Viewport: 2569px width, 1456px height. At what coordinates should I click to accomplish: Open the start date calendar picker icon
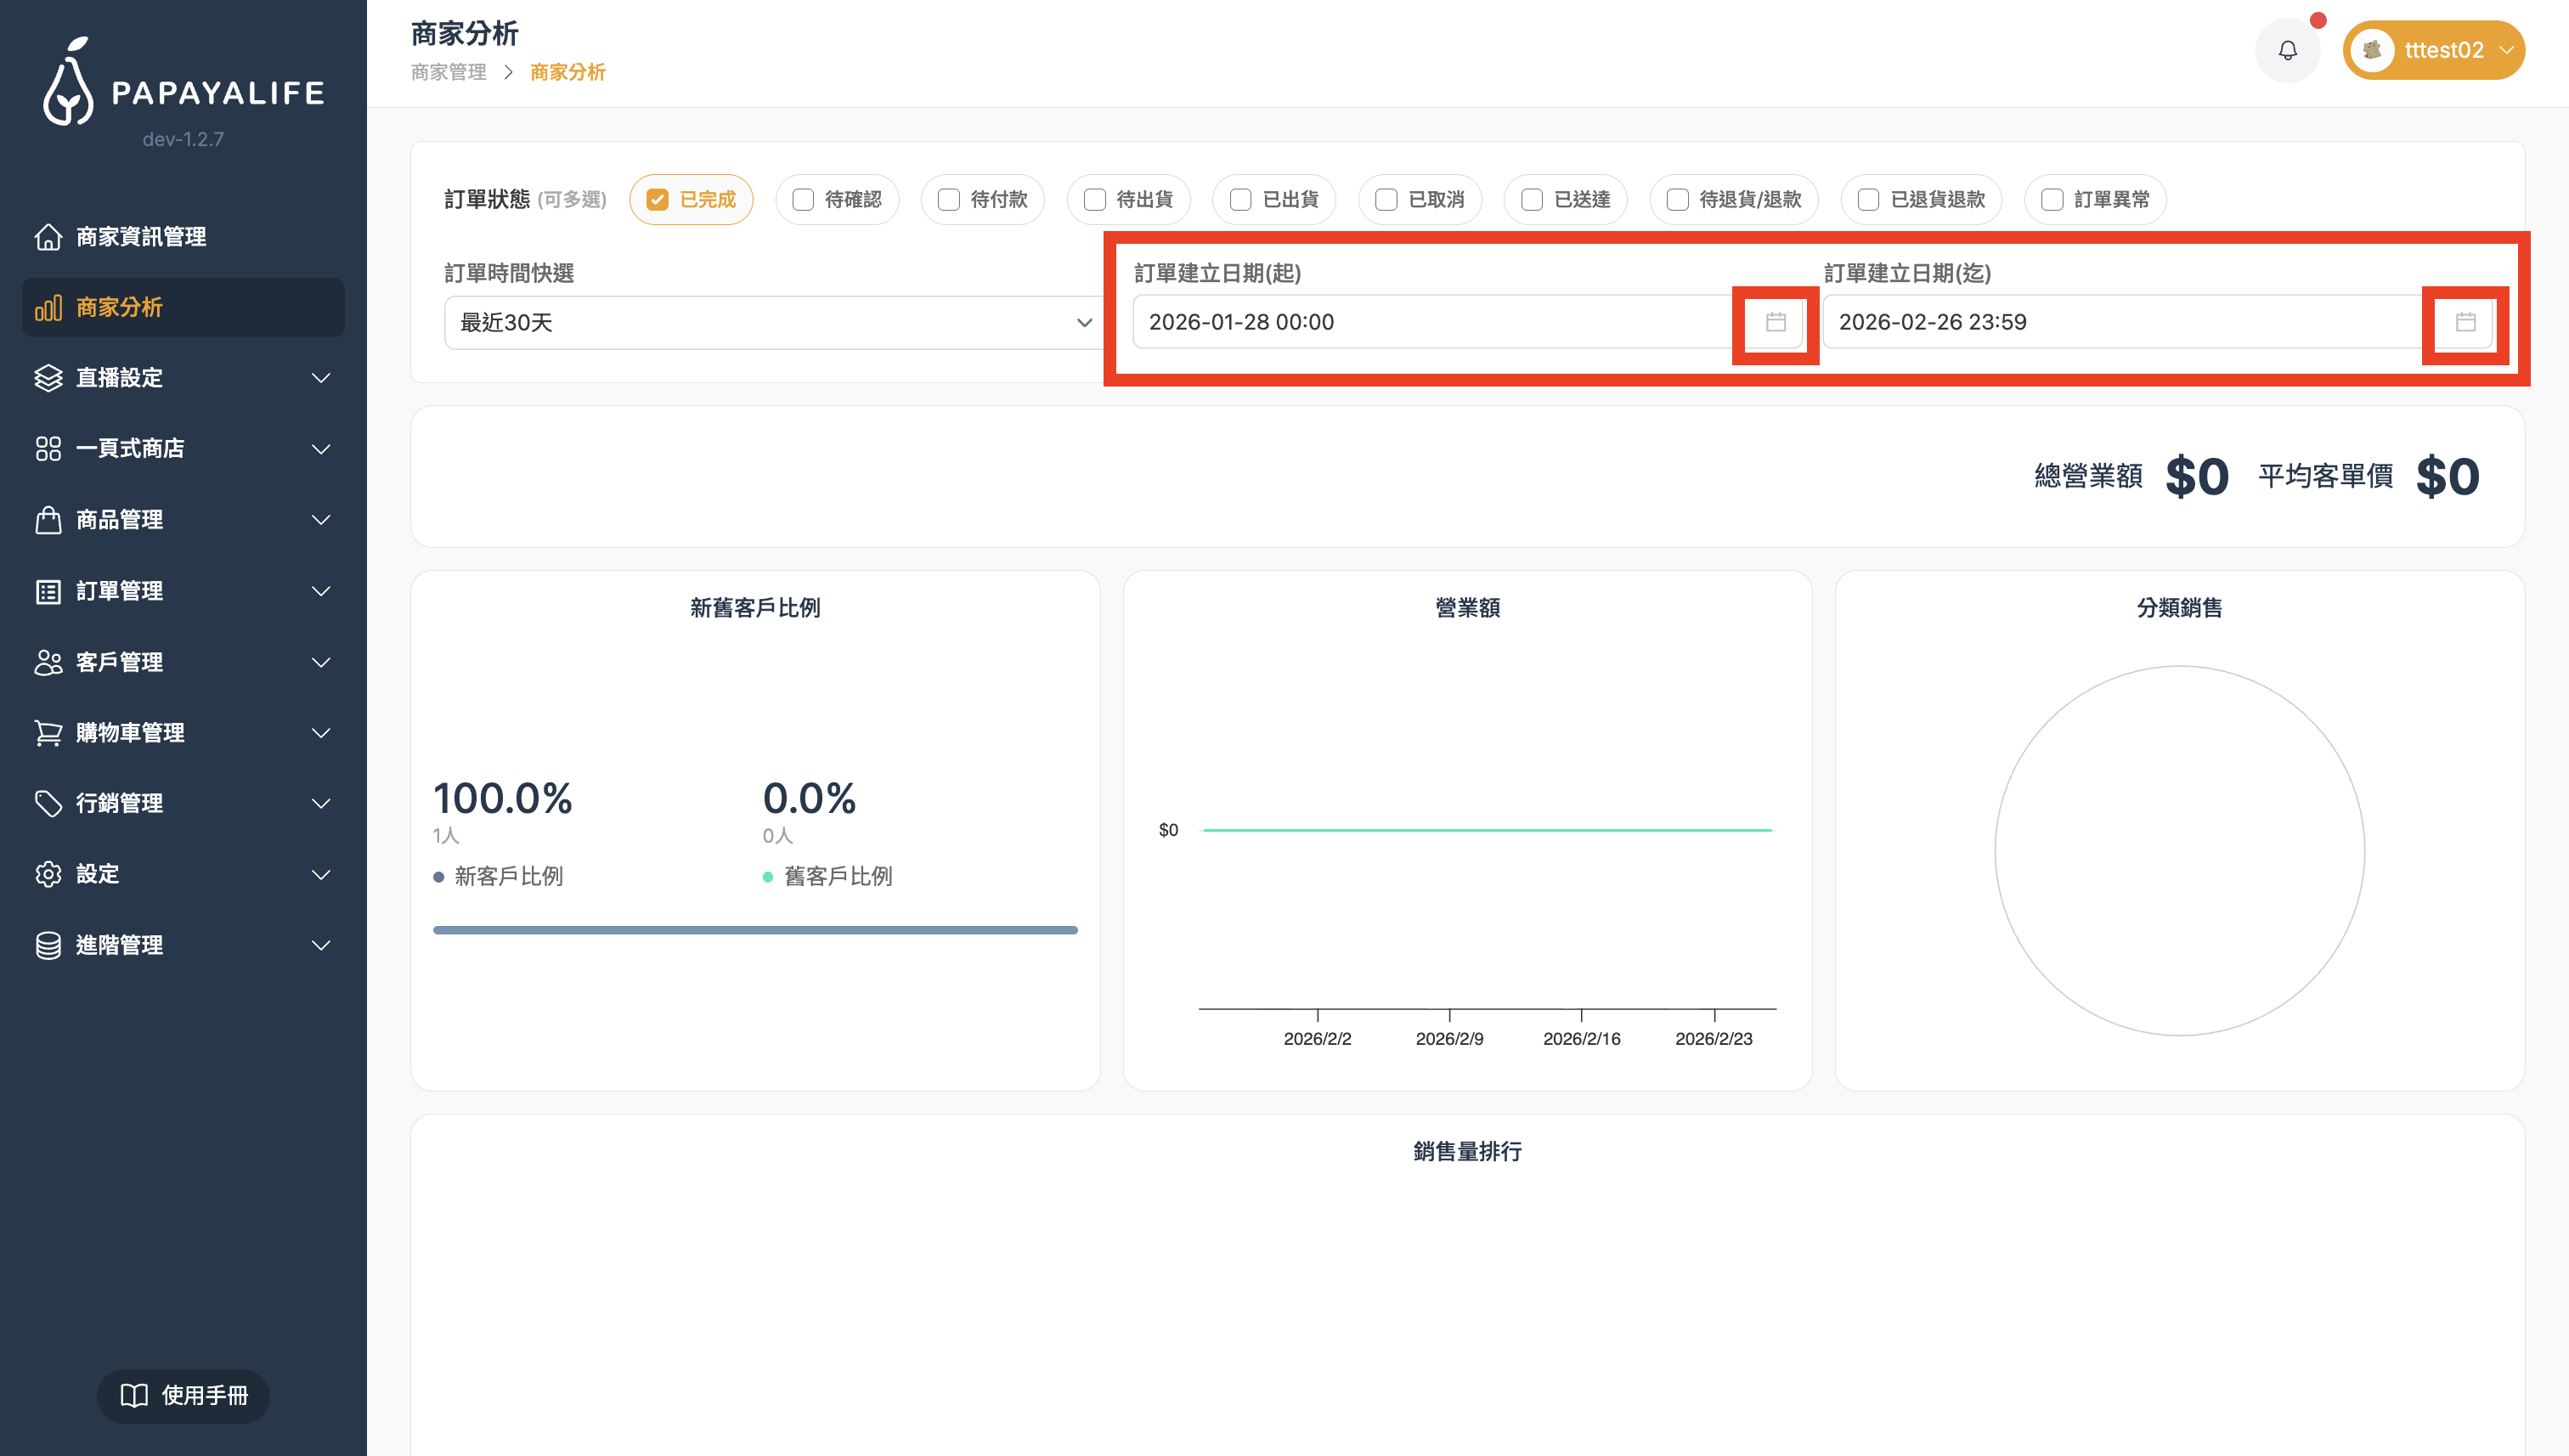(1775, 322)
